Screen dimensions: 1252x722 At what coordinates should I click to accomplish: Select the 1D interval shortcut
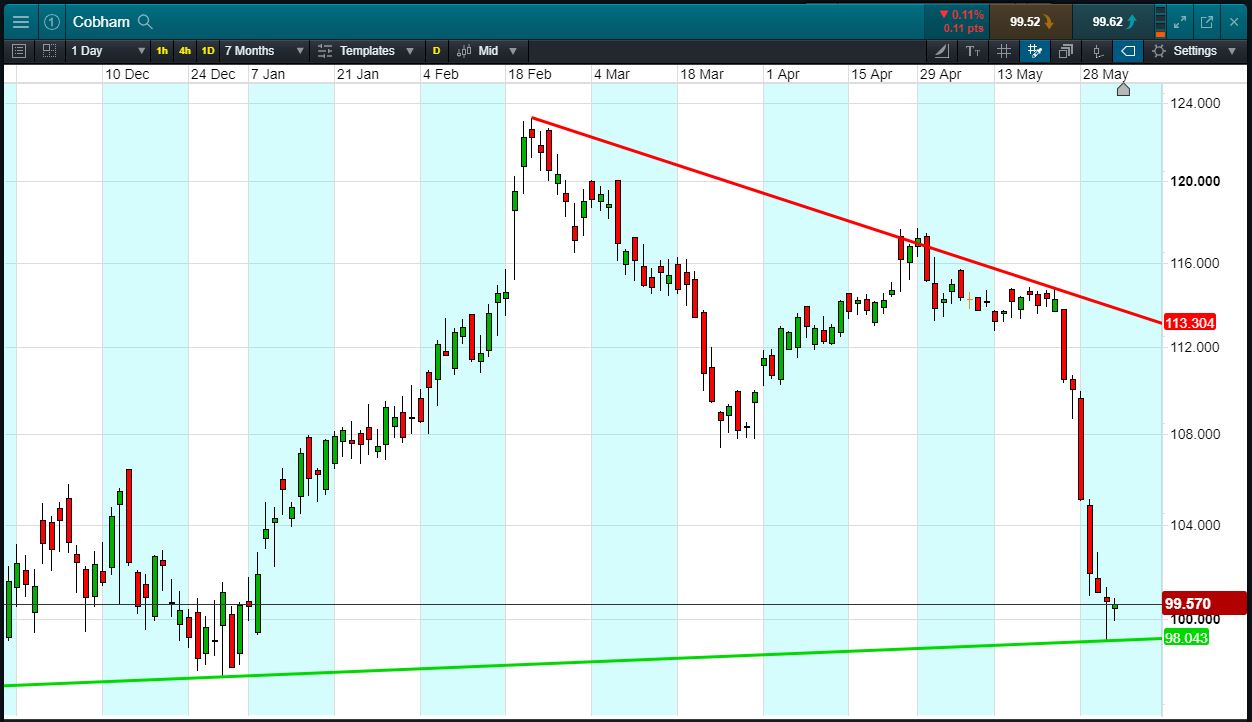pos(208,50)
